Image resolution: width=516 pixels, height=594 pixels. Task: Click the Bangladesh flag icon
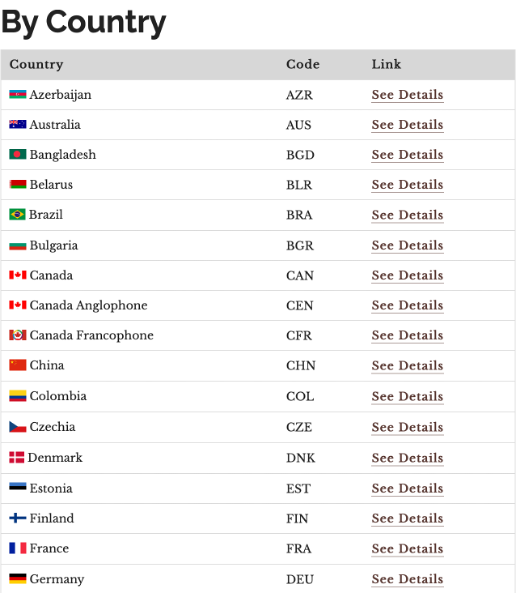click(18, 154)
